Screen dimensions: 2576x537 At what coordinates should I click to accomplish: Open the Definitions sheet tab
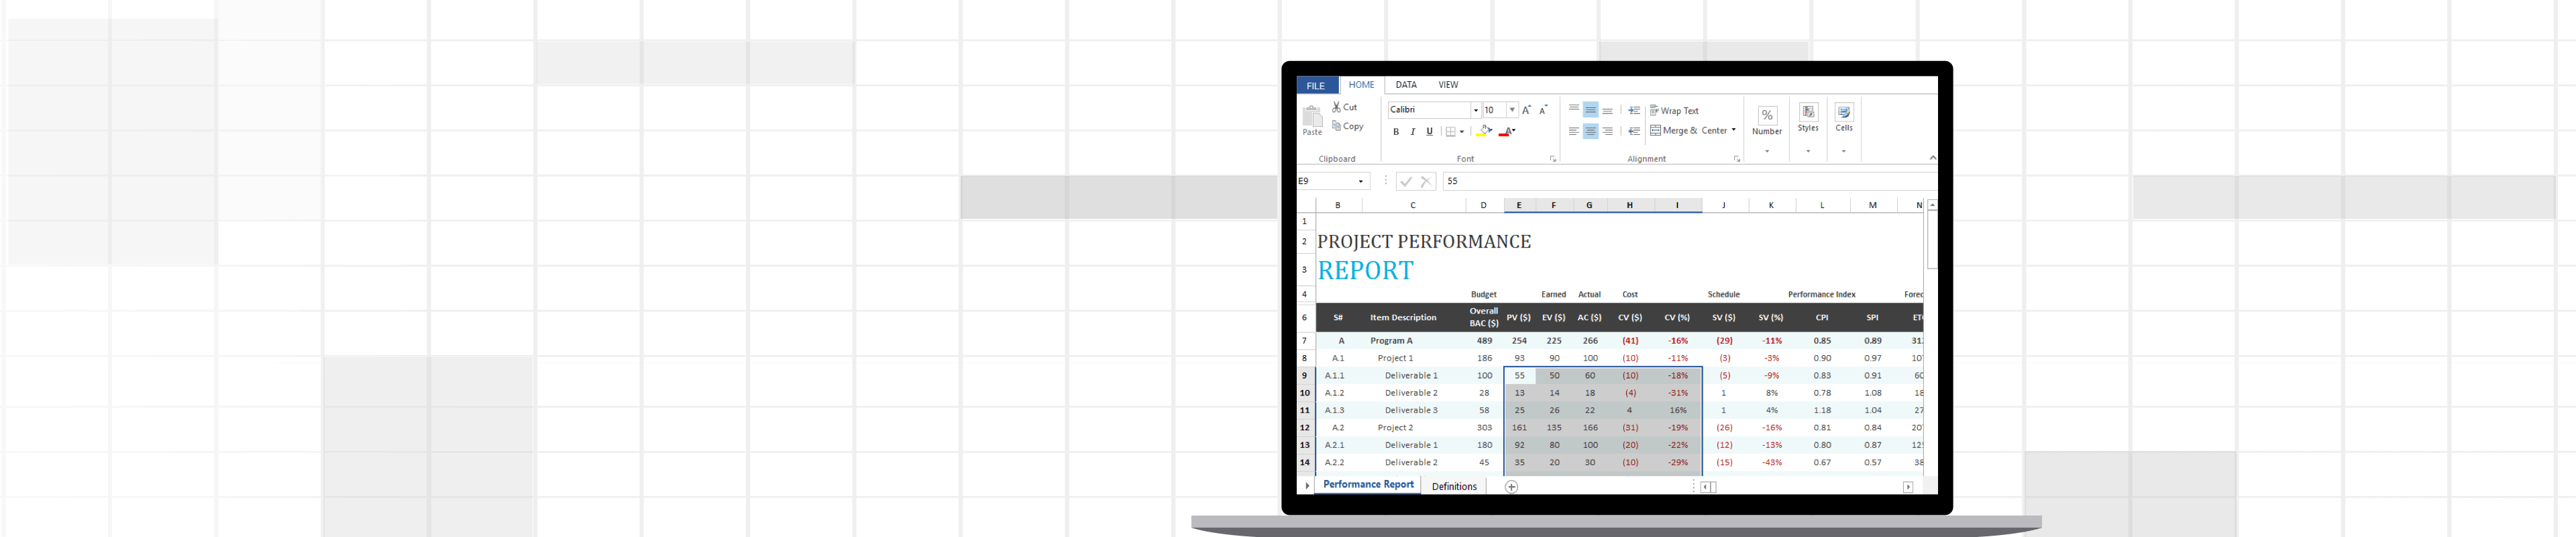(1454, 487)
